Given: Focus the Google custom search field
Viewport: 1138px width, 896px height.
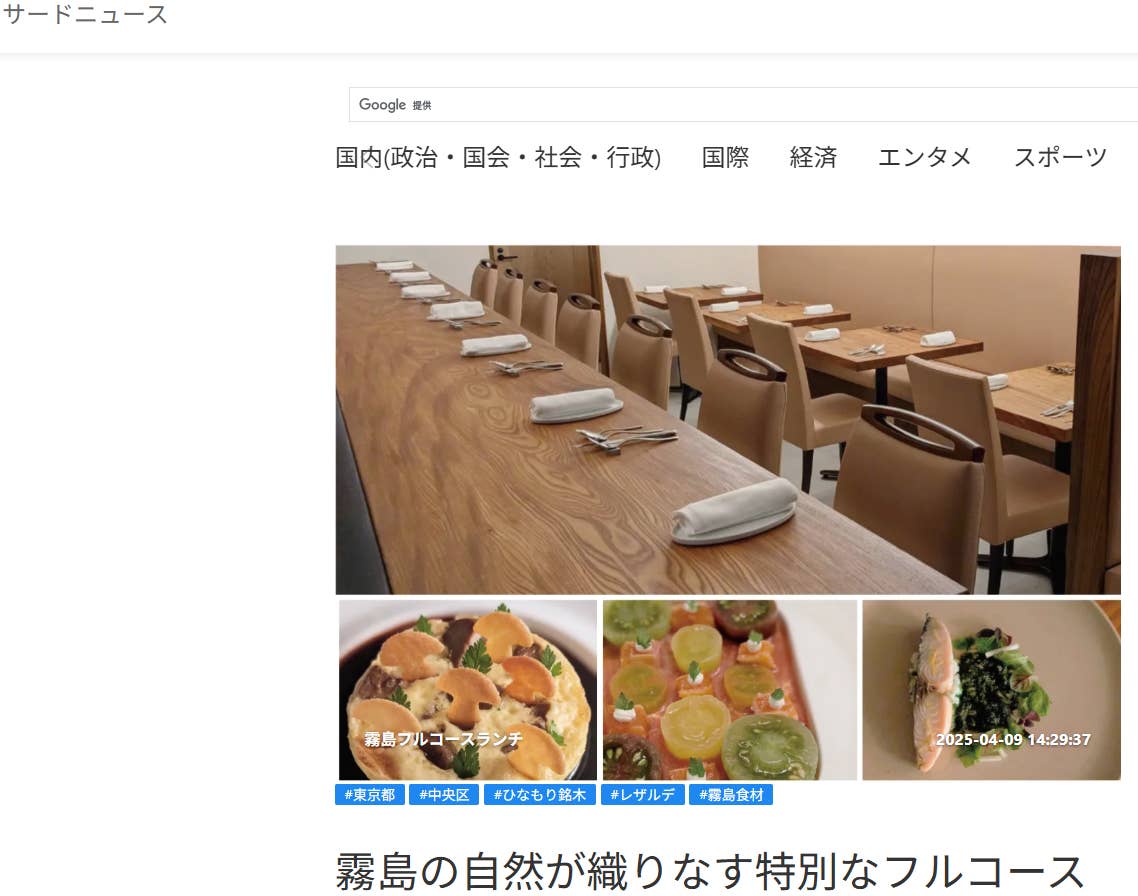Looking at the screenshot, I should tap(744, 105).
